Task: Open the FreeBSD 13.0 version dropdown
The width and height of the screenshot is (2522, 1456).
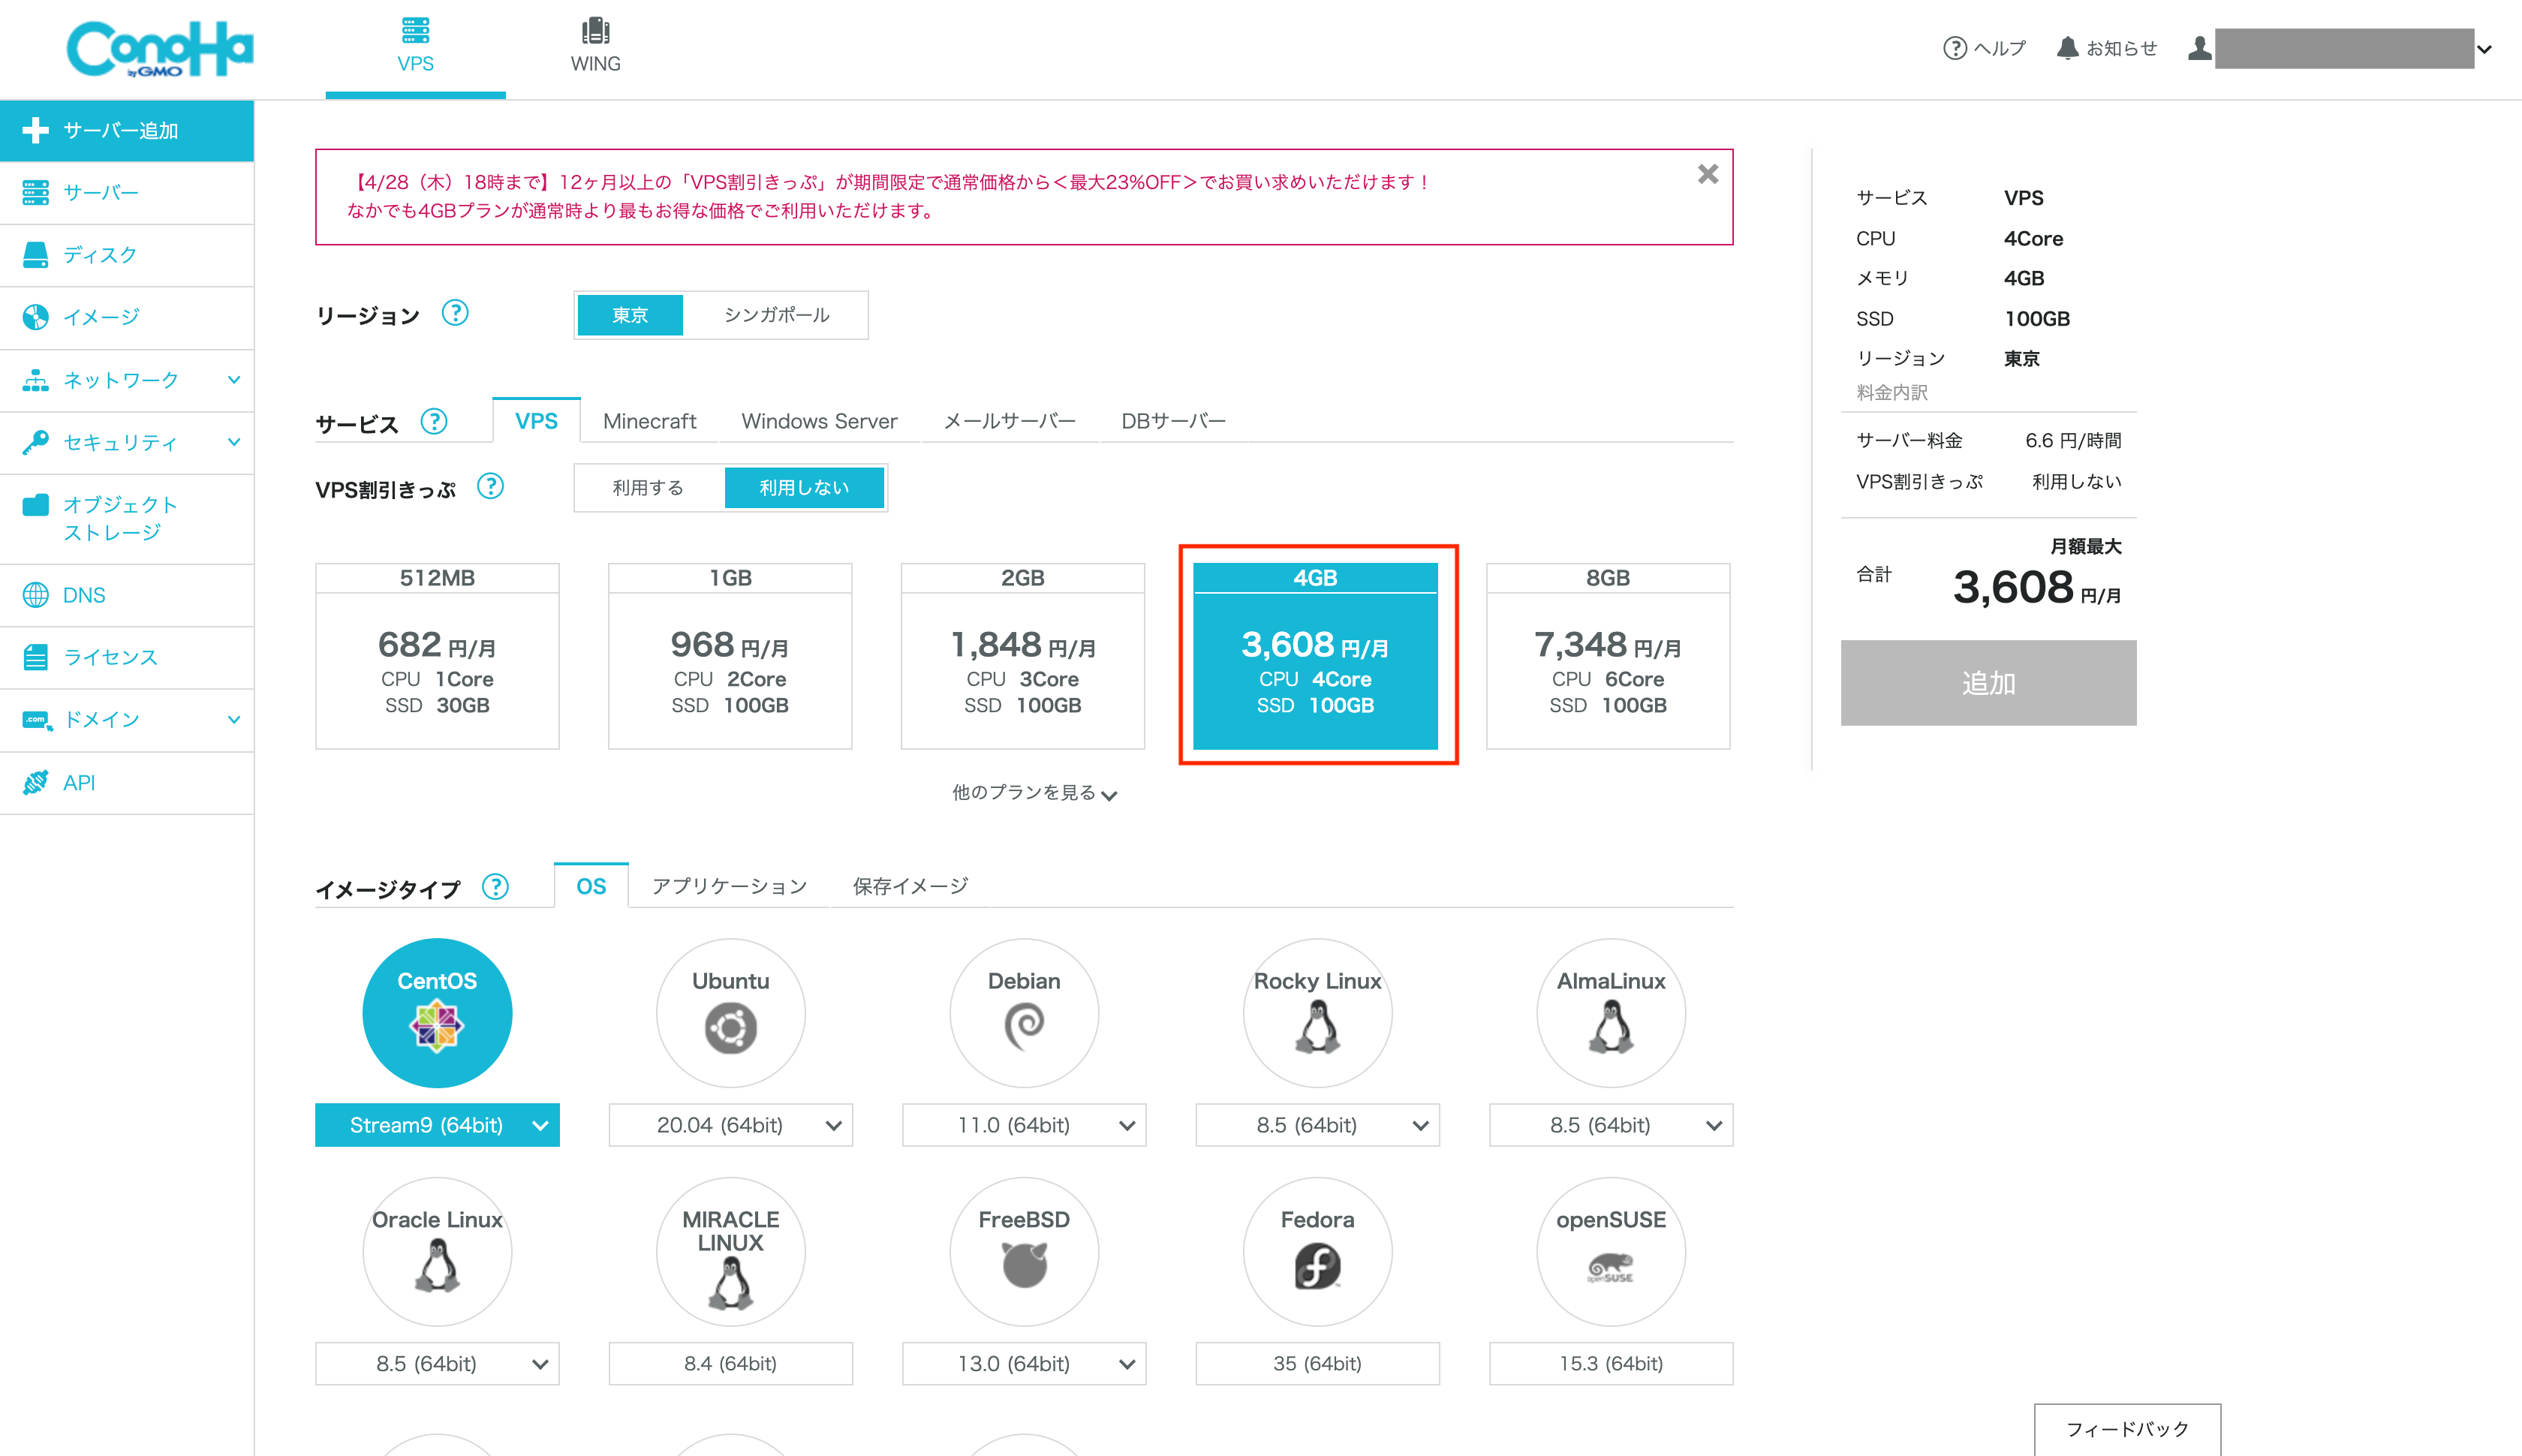Action: tap(1024, 1364)
